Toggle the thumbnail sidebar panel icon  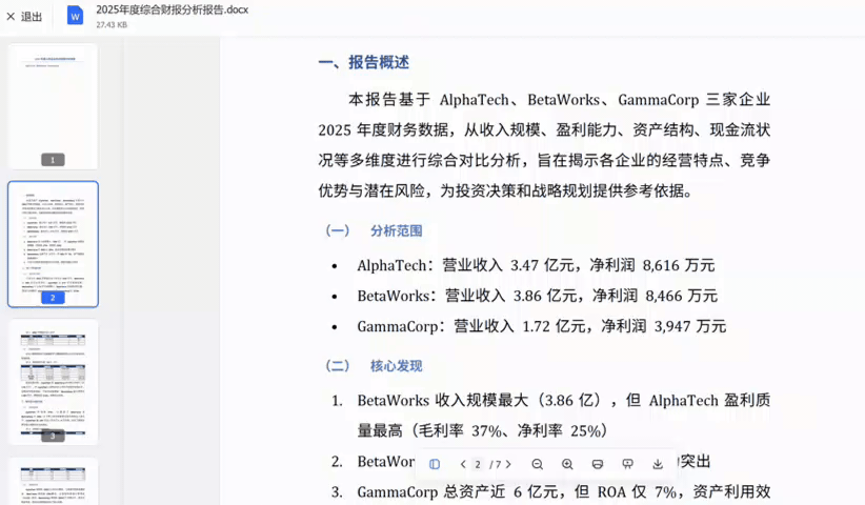coord(435,464)
